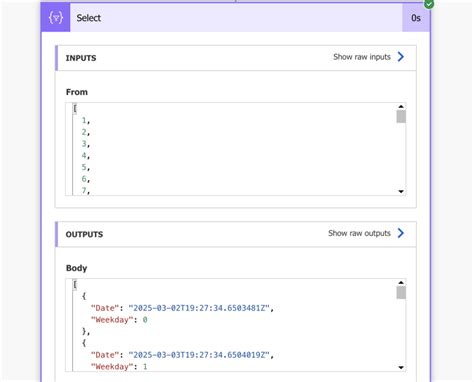Image resolution: width=474 pixels, height=382 pixels.
Task: Click the 0s duration label
Action: point(416,18)
